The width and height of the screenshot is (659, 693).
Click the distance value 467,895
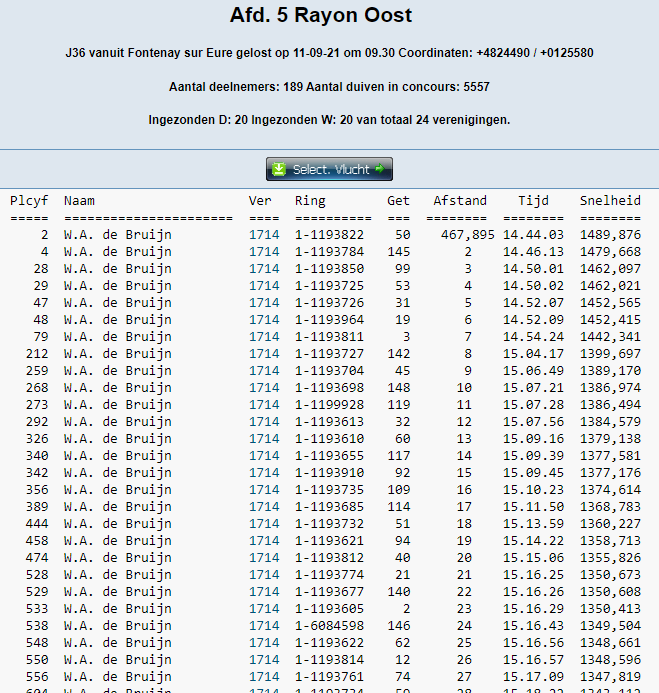(x=468, y=235)
